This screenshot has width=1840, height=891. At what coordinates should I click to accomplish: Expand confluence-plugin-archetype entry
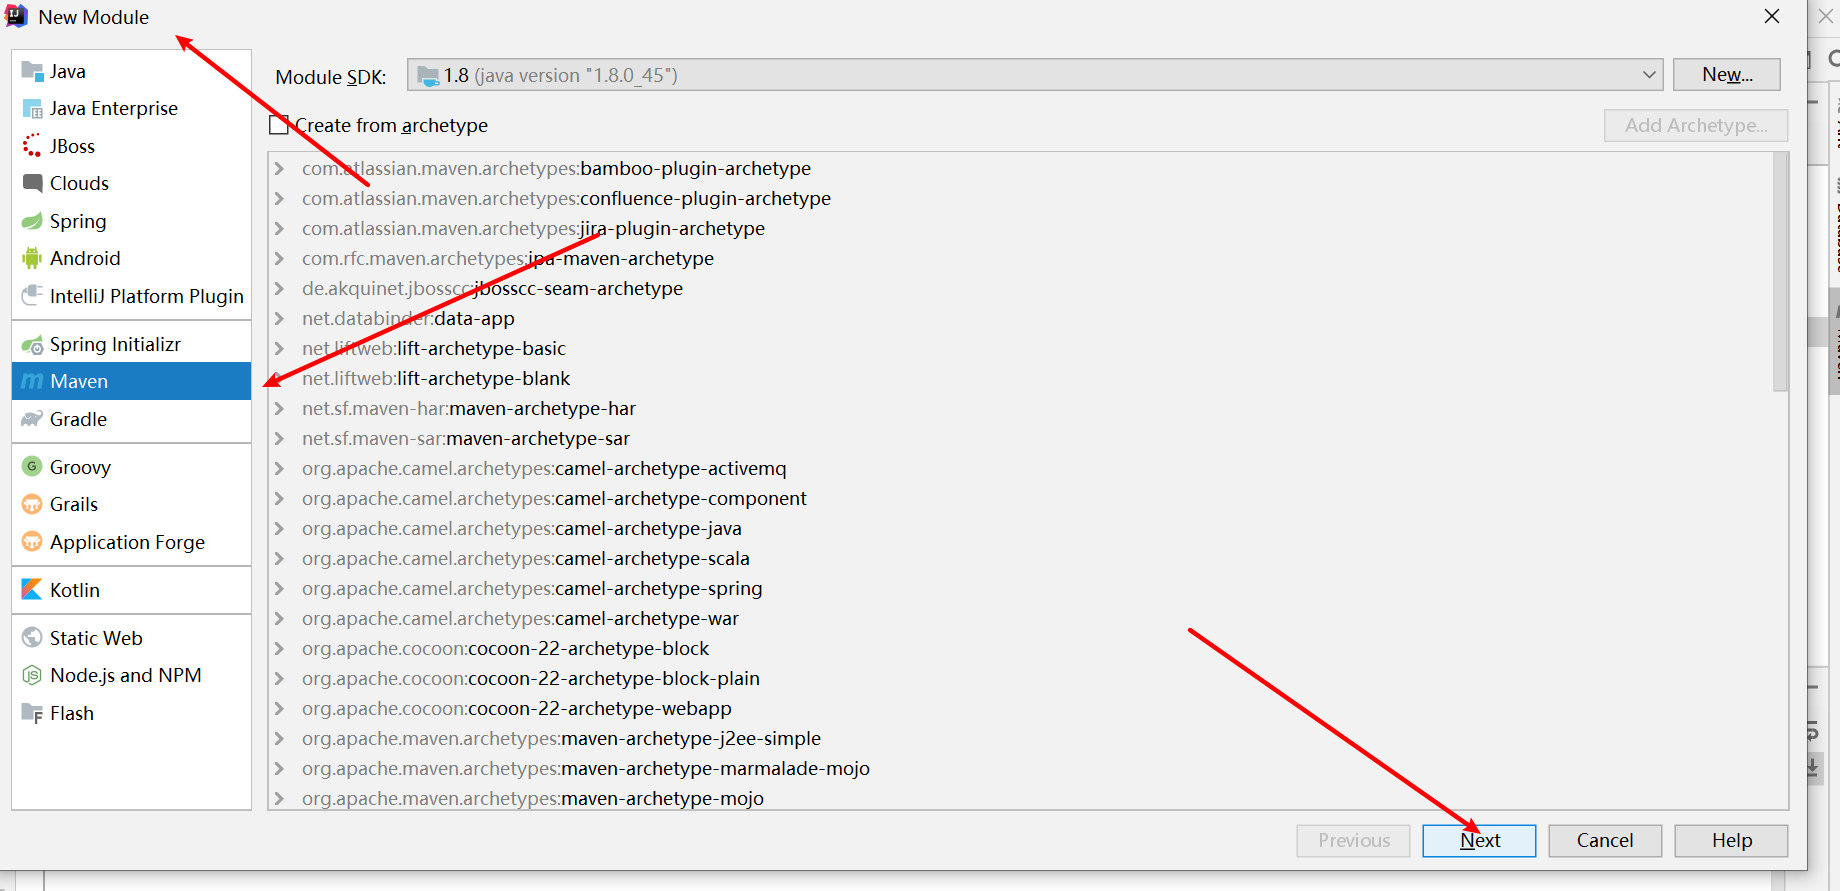(x=280, y=198)
